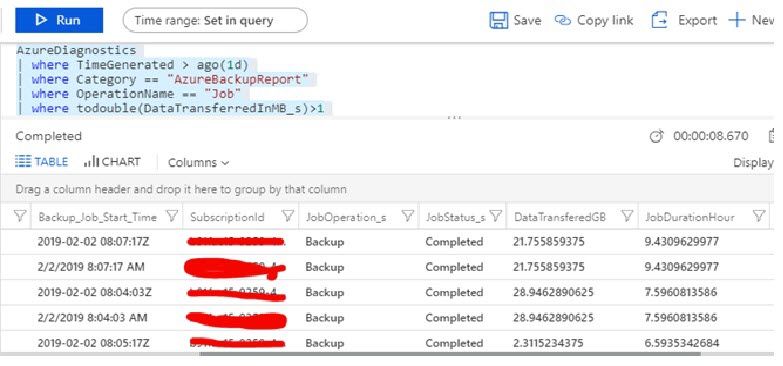Switch to the TABLE view tab

tap(41, 162)
